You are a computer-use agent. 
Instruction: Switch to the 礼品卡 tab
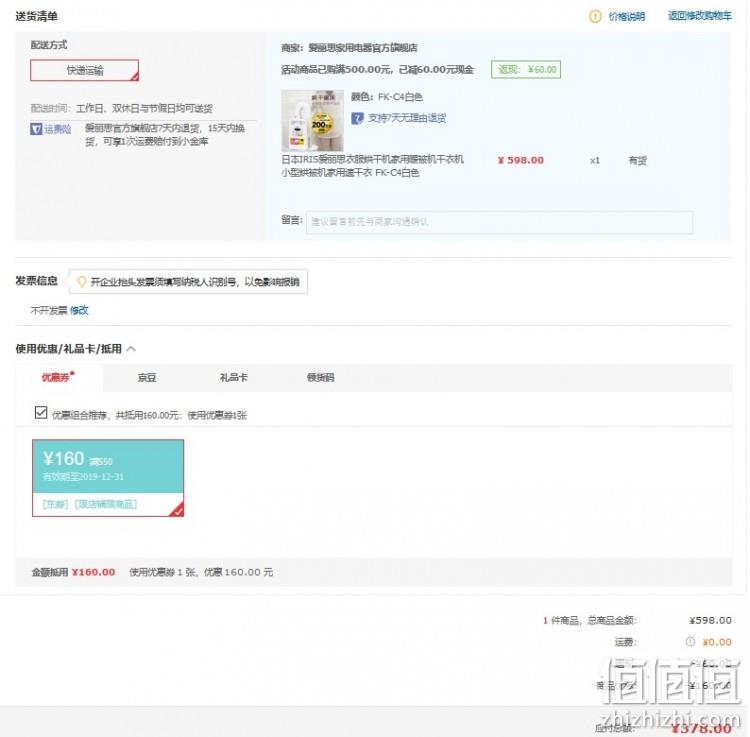point(234,378)
